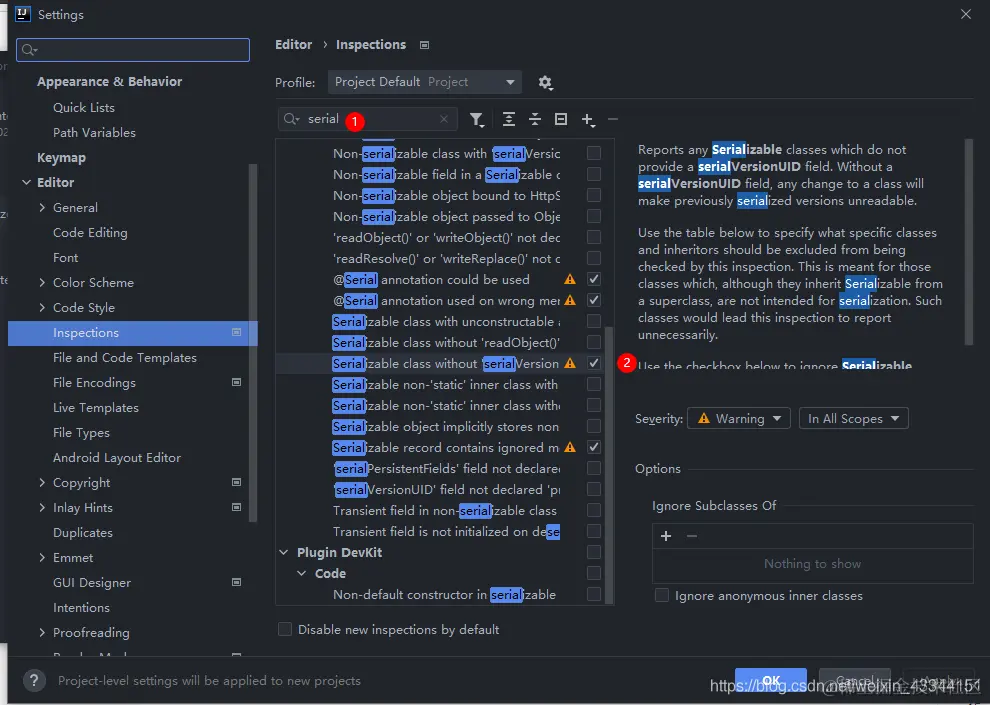The image size is (990, 705).
Task: Click the project icon beside Copyright
Action: coord(237,482)
